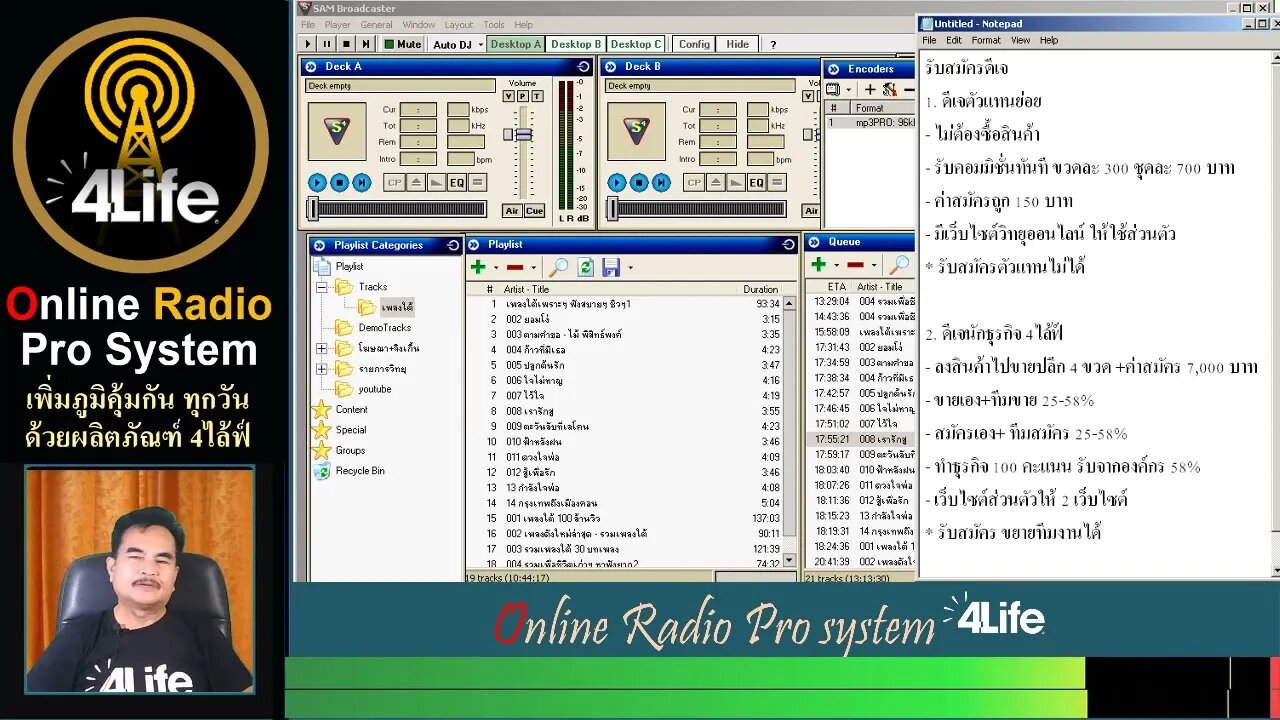Image resolution: width=1280 pixels, height=720 pixels.
Task: Click Deck A seek bar handle
Action: 313,208
